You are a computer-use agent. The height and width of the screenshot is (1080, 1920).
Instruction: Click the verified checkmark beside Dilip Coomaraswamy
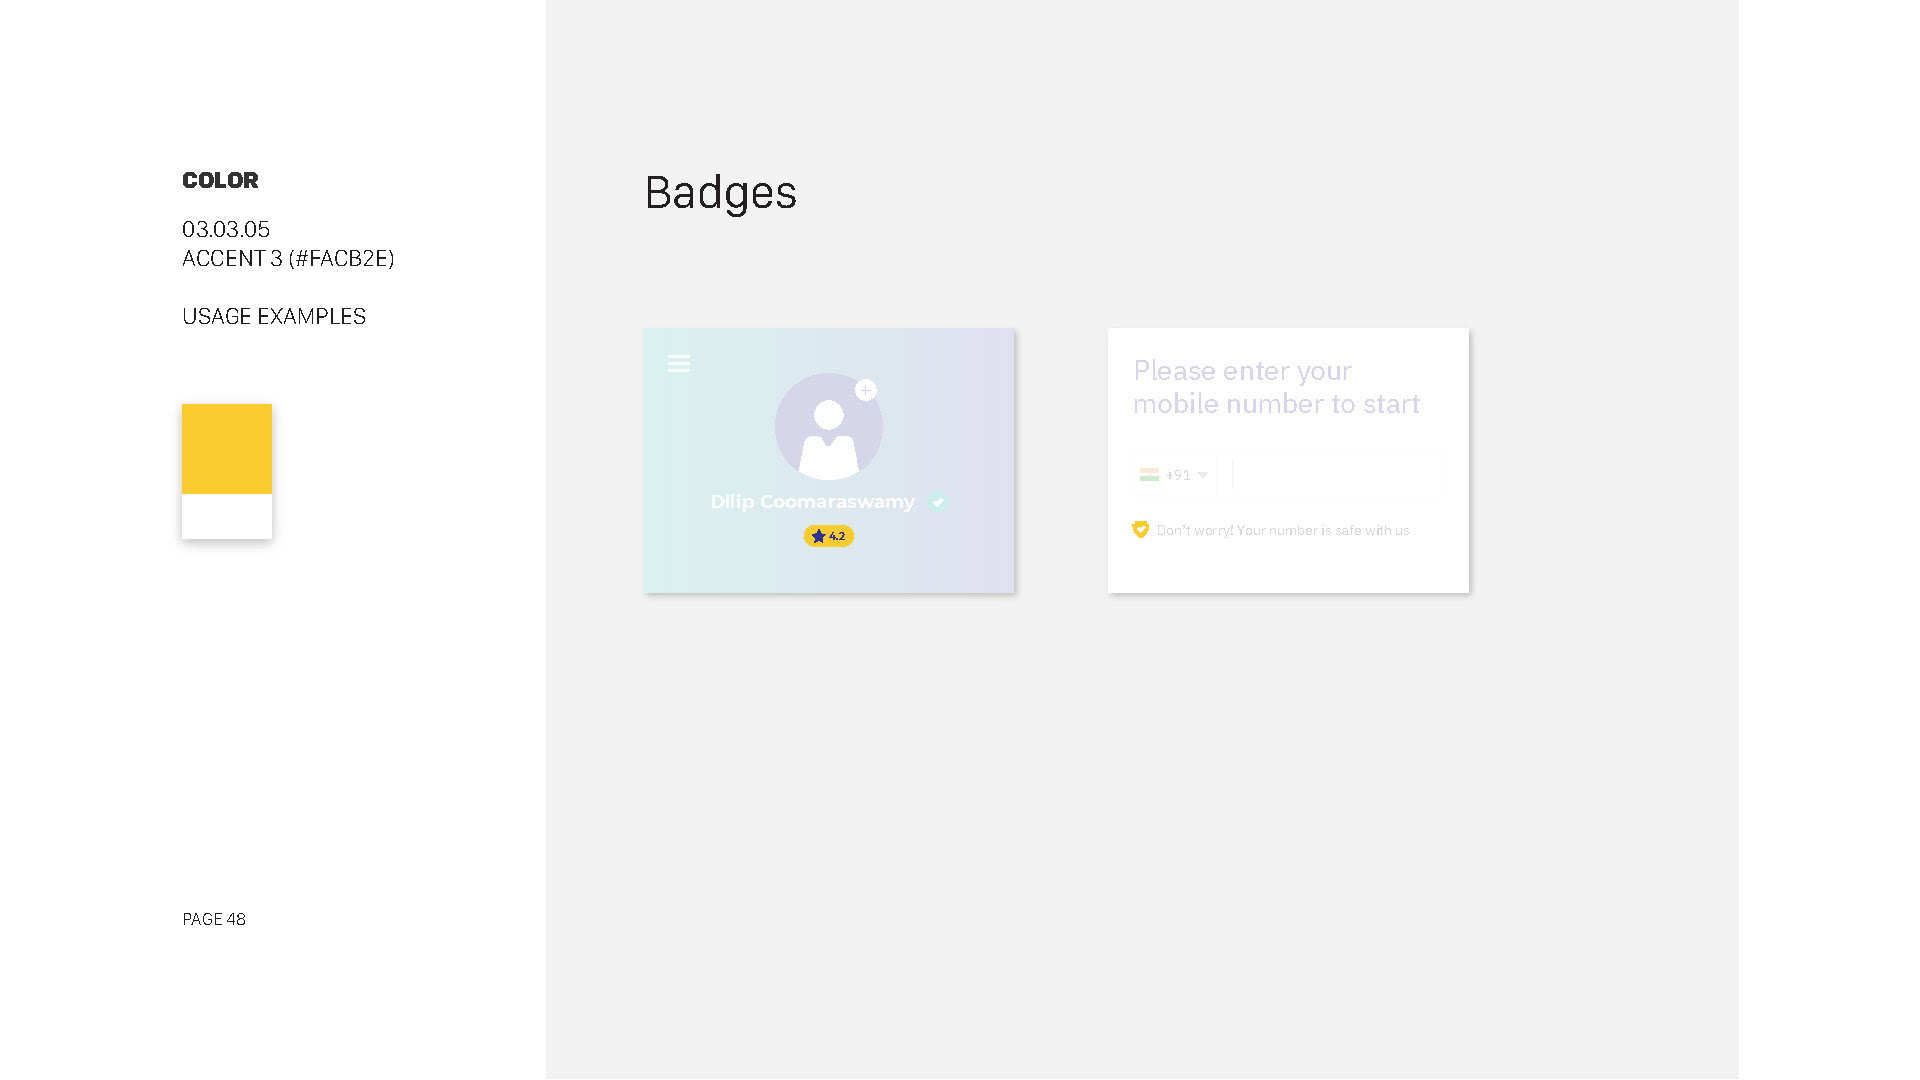click(938, 503)
